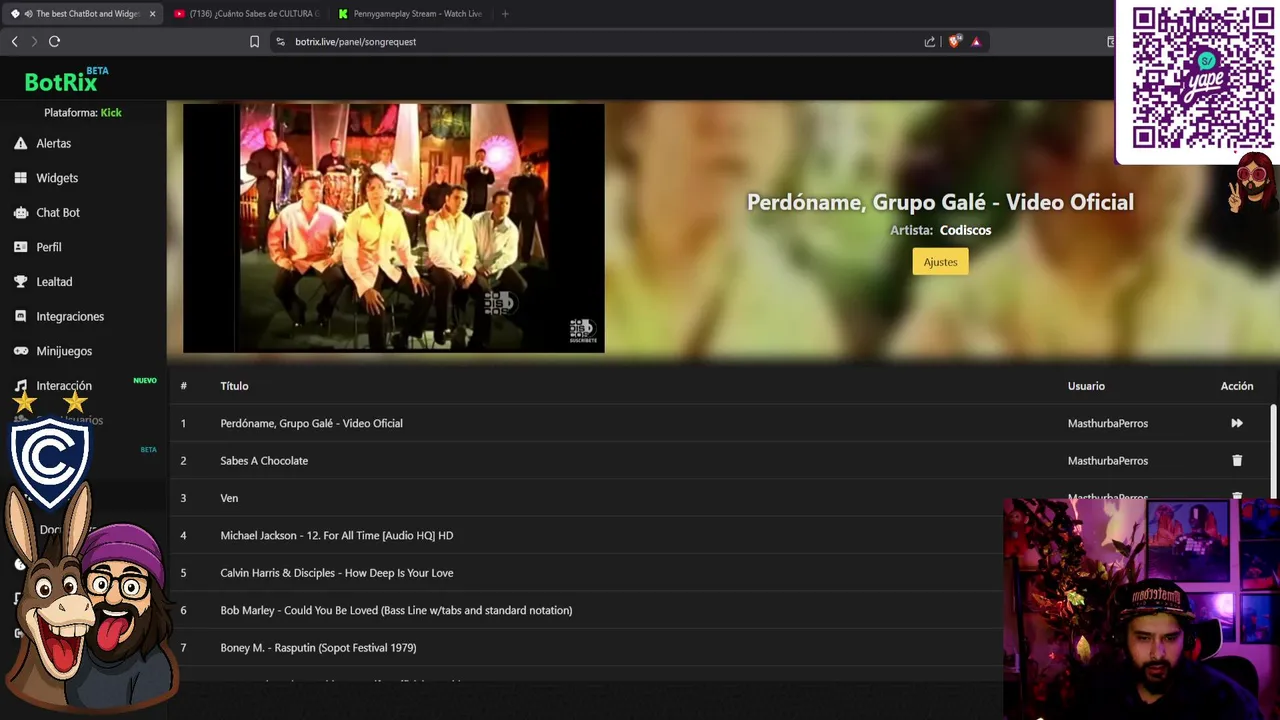Click the artist name Codiscos
Image resolution: width=1280 pixels, height=720 pixels.
point(965,230)
